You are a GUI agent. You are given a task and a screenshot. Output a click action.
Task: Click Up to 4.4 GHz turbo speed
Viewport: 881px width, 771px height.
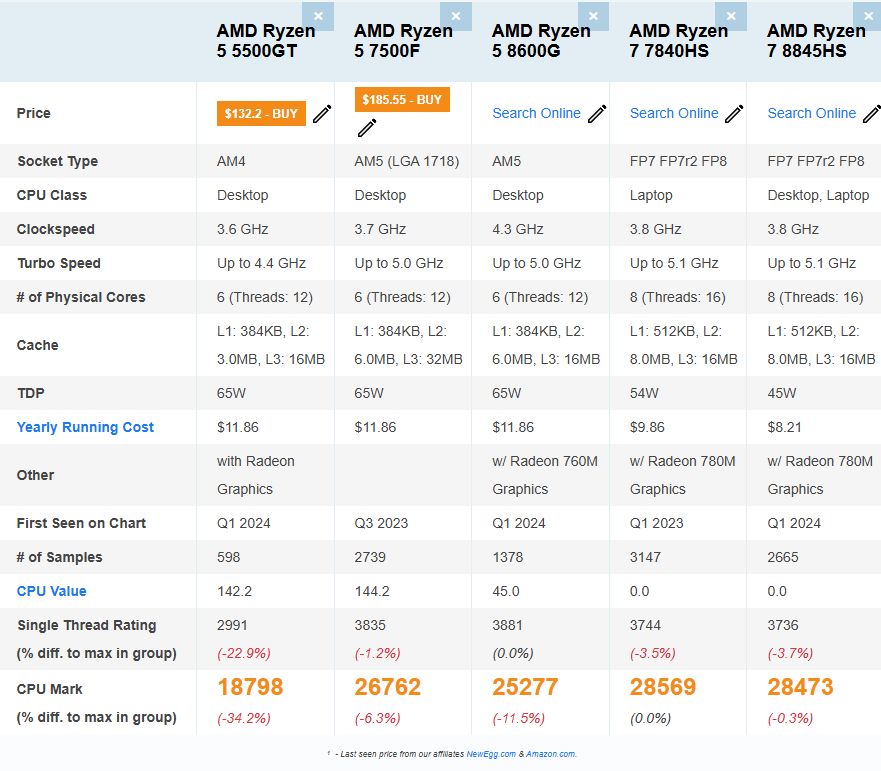261,263
